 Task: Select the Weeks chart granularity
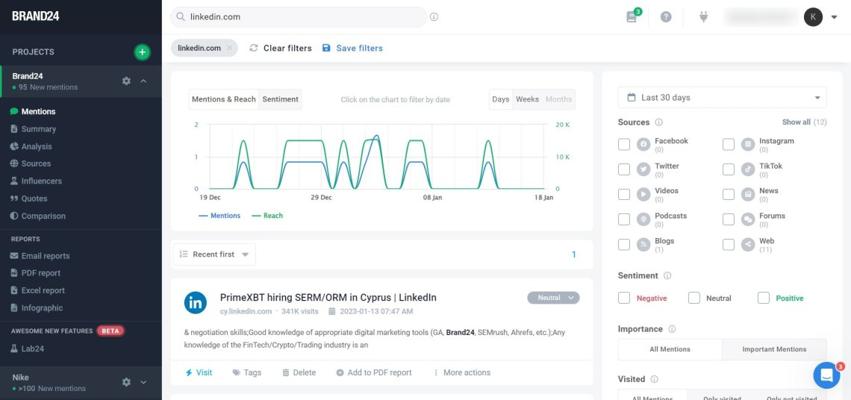click(x=527, y=99)
